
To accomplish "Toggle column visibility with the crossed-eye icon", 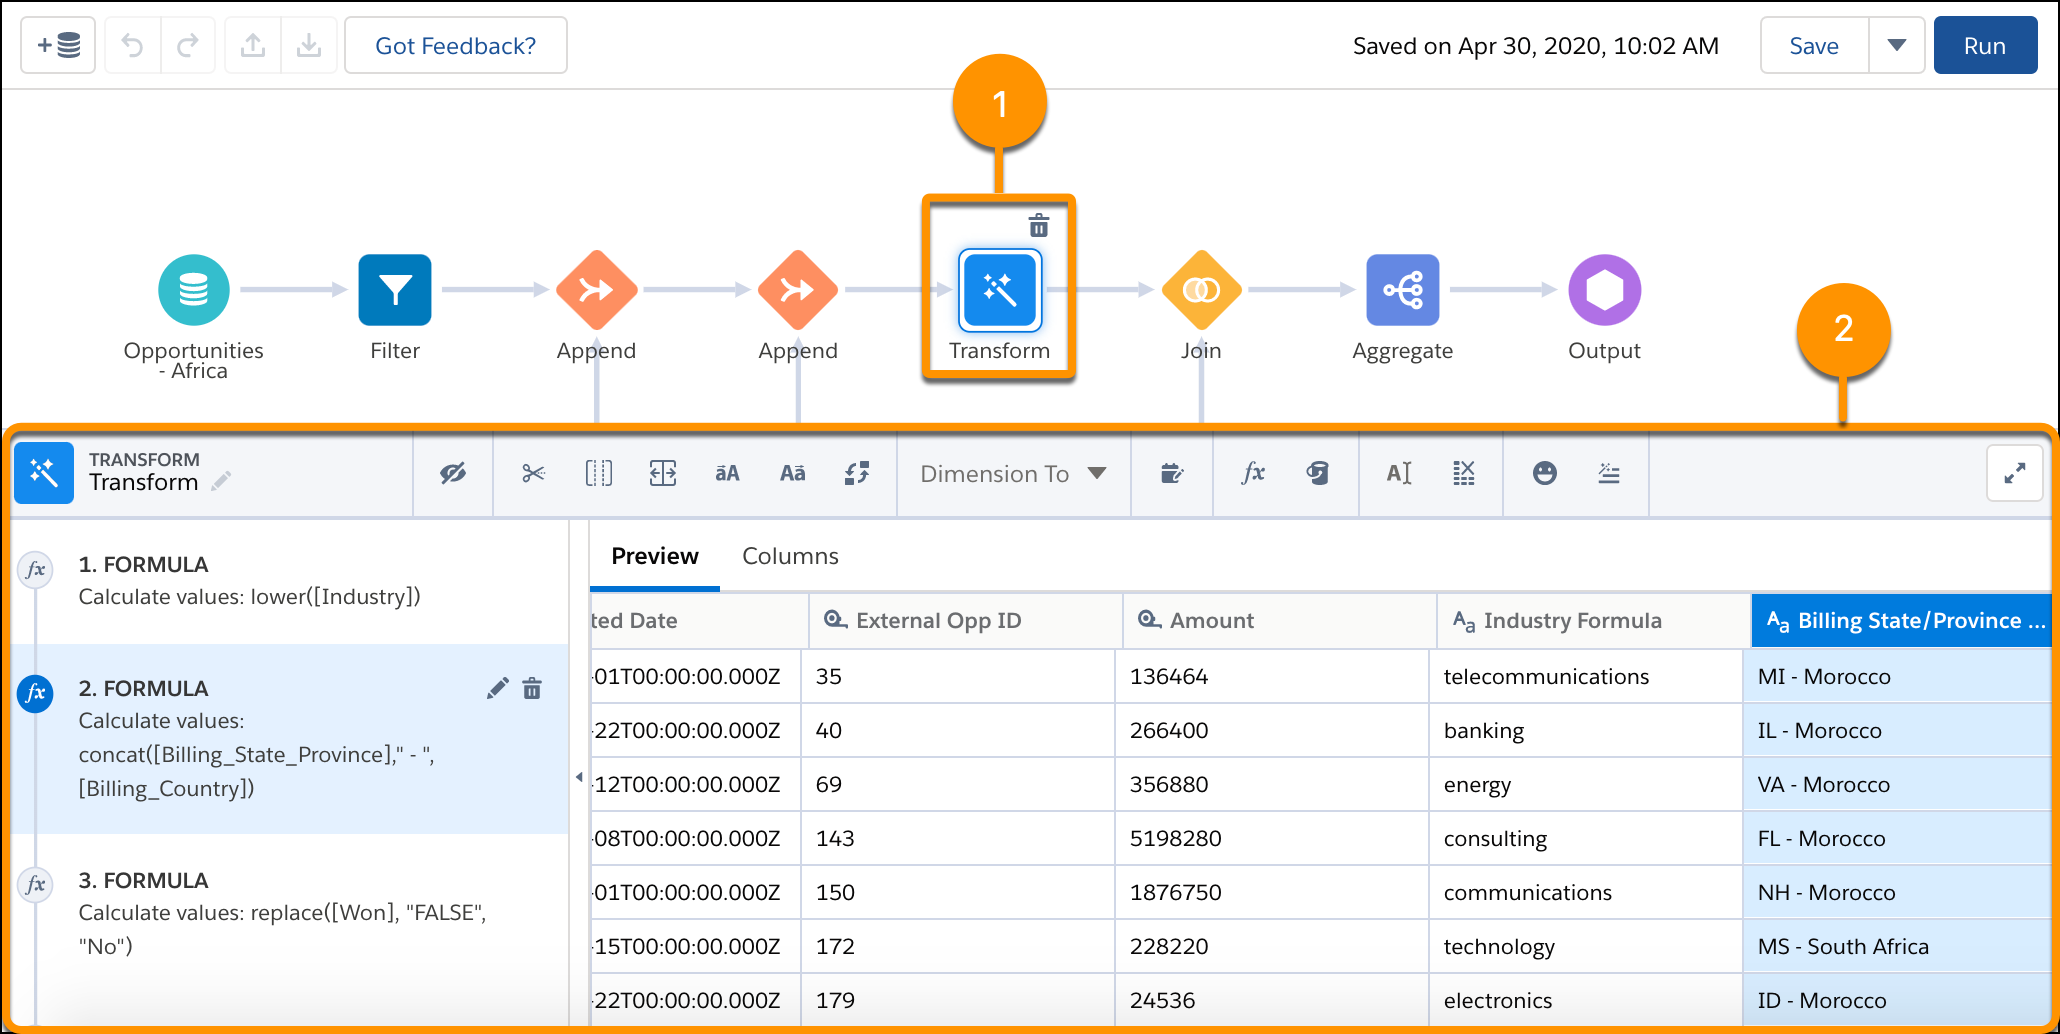I will coord(453,473).
